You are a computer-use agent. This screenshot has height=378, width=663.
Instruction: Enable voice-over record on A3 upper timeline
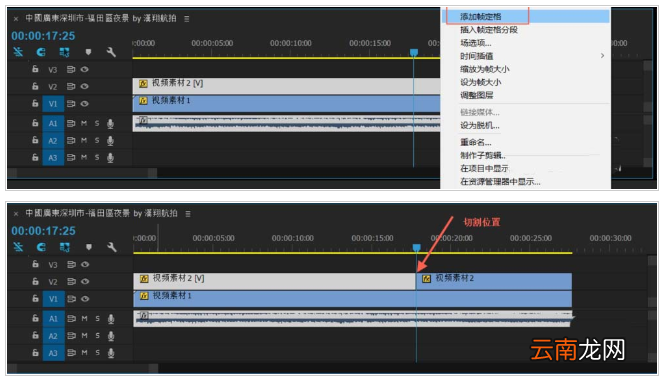pyautogui.click(x=110, y=158)
